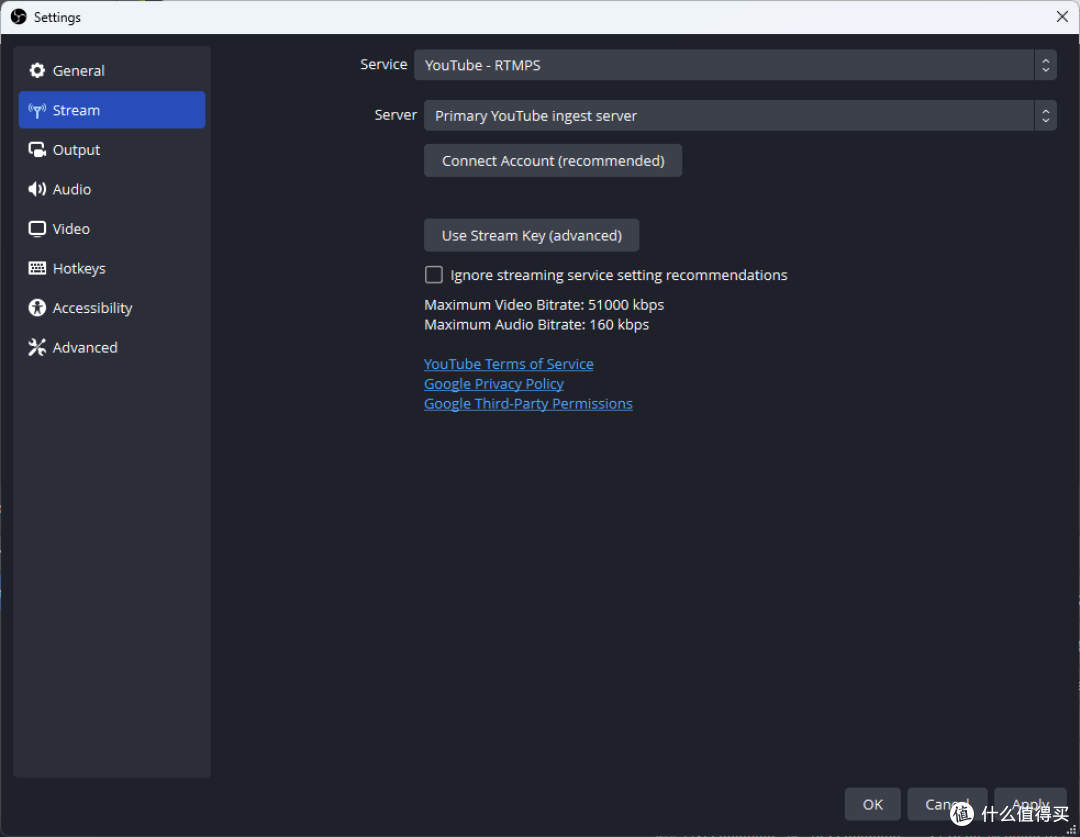Click Use Stream Key (advanced) button
This screenshot has width=1080, height=837.
pyautogui.click(x=532, y=235)
